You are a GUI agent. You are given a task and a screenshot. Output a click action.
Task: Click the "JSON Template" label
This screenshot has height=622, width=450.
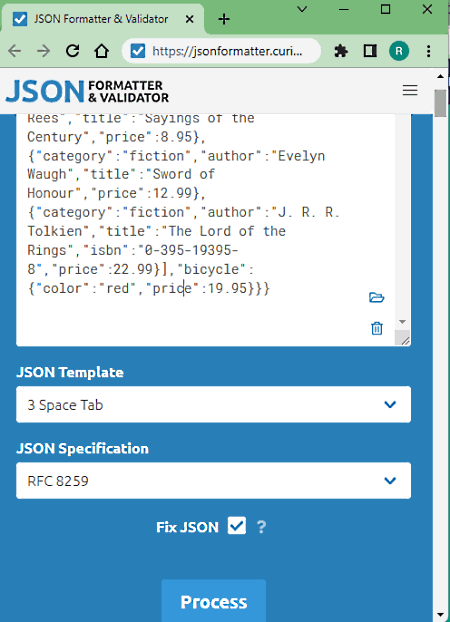click(70, 372)
